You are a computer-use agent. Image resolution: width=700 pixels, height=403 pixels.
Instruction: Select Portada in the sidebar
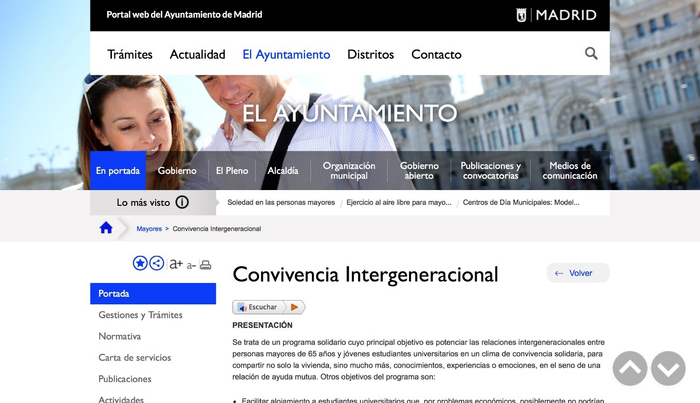pyautogui.click(x=153, y=294)
